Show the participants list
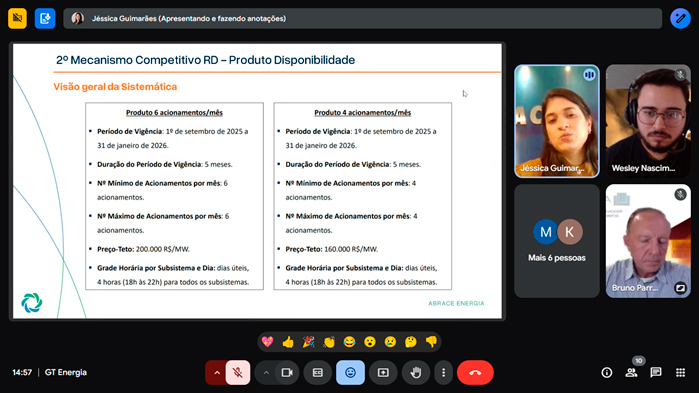The width and height of the screenshot is (699, 393). click(x=631, y=373)
